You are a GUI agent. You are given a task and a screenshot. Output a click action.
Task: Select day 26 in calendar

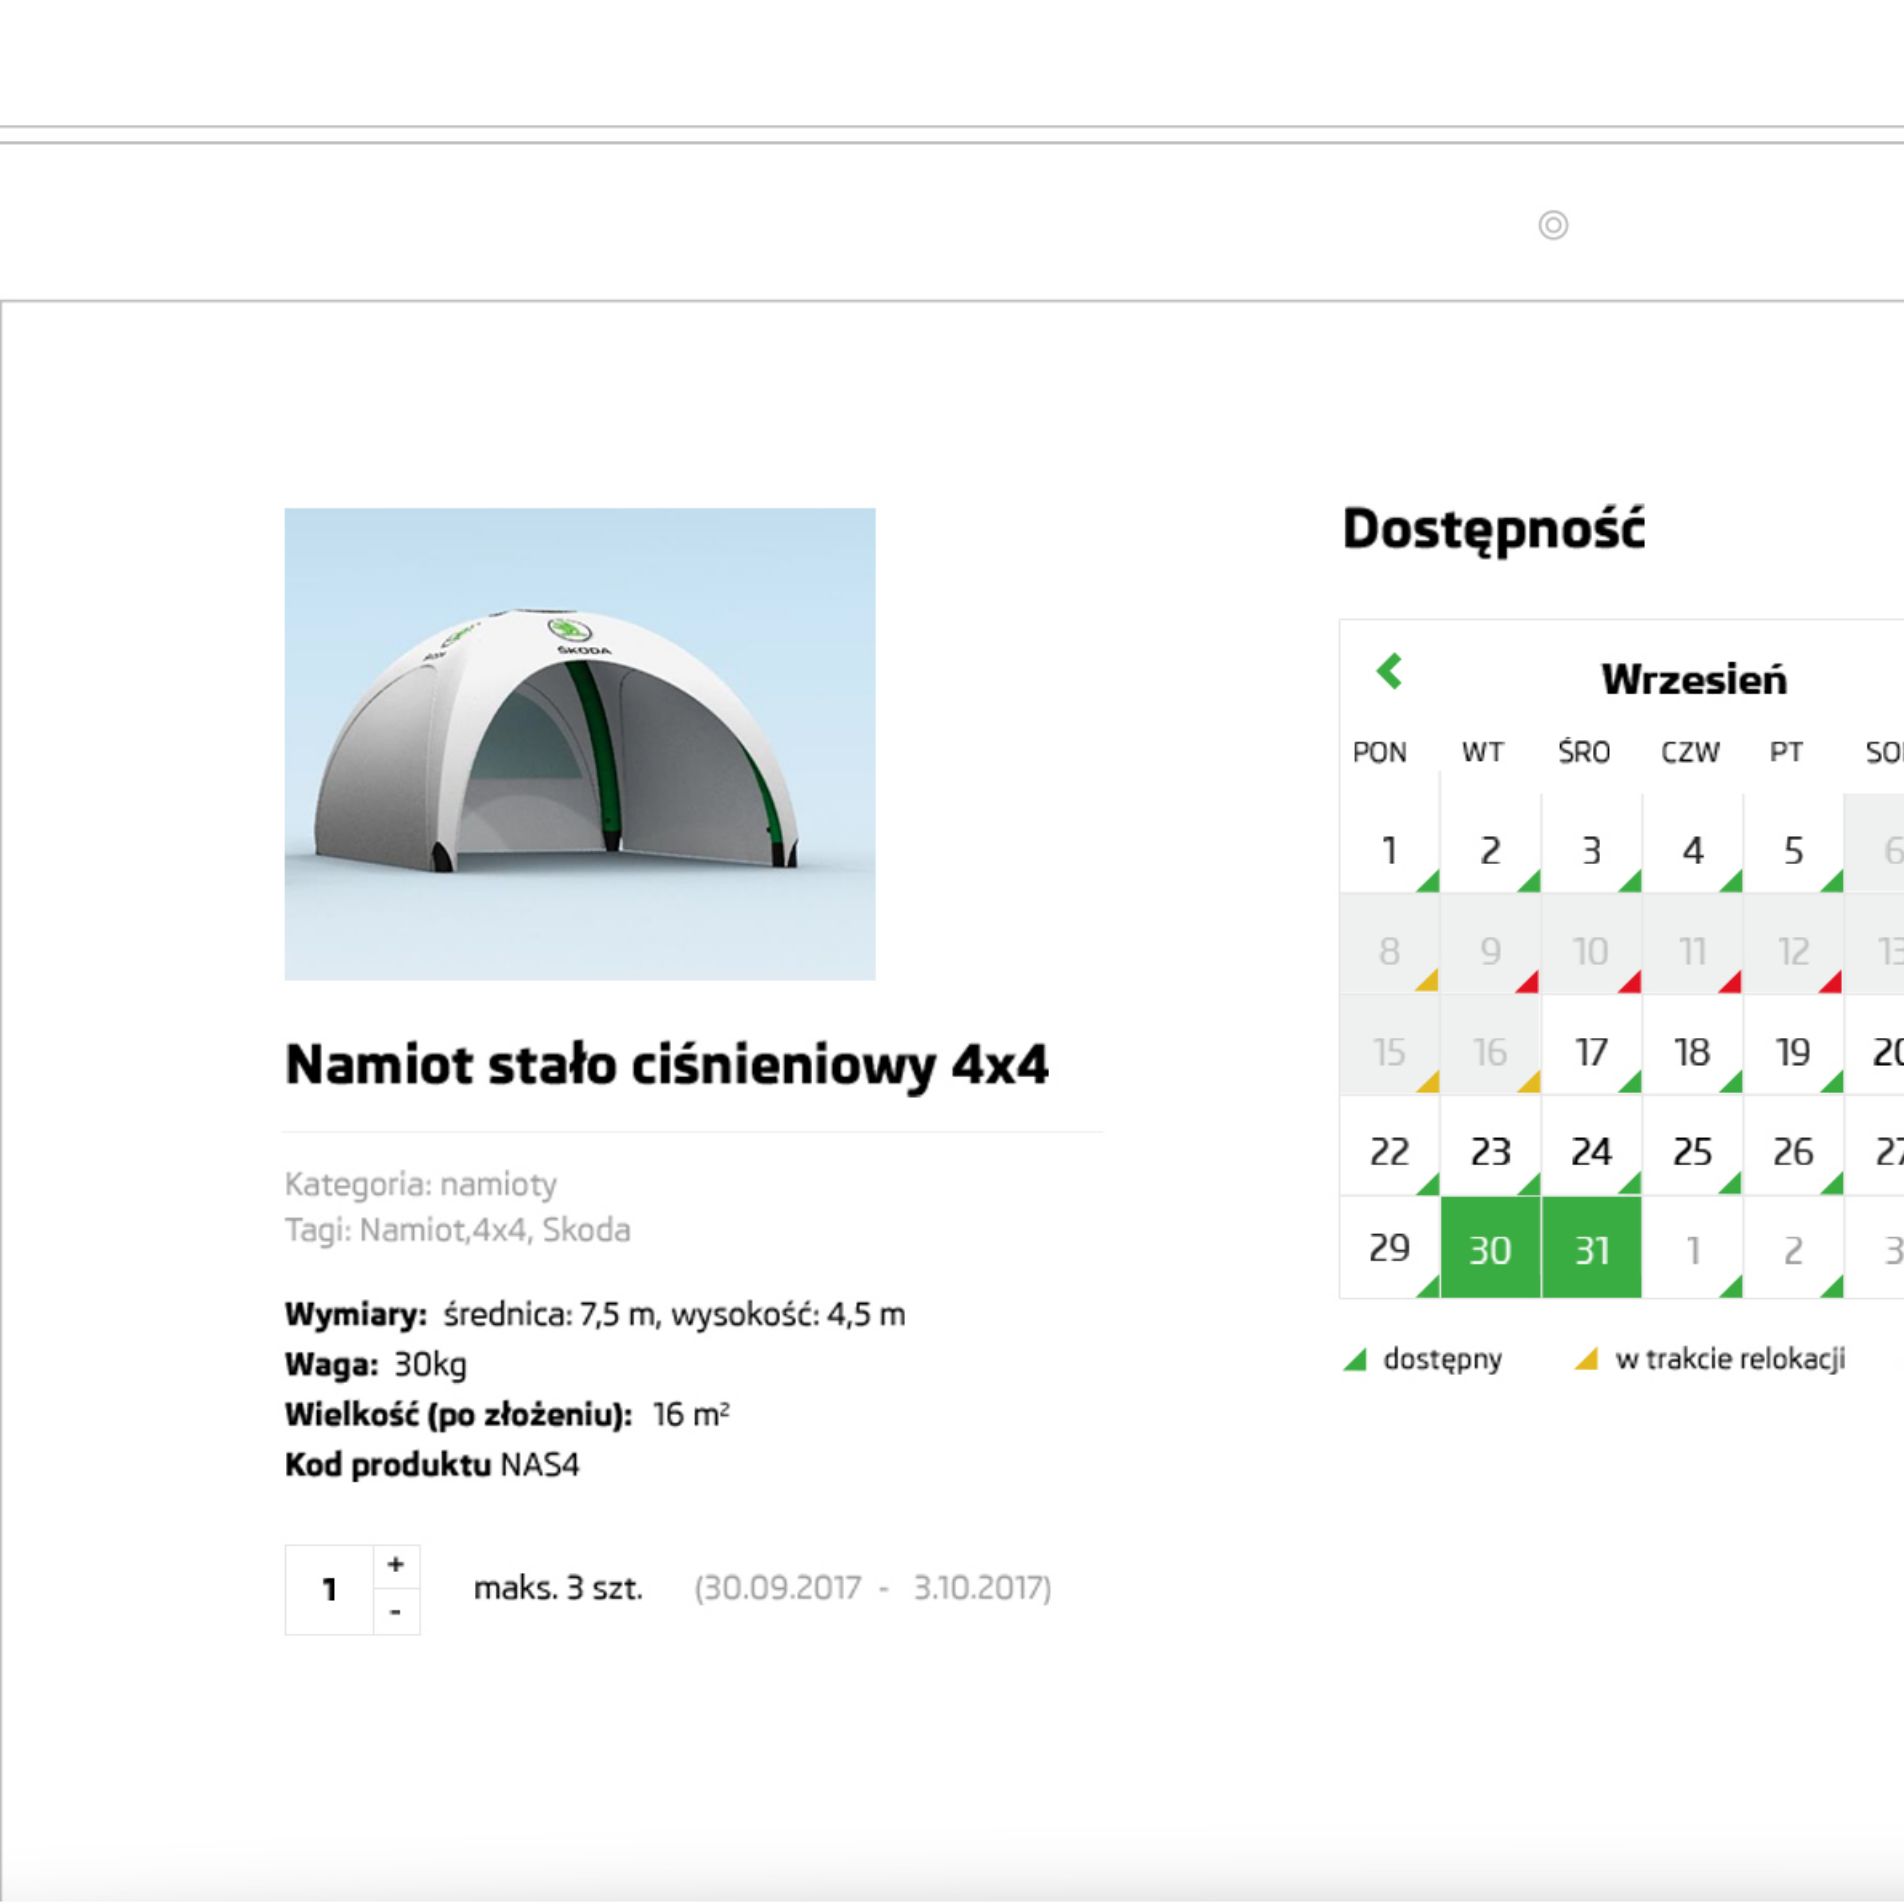point(1793,1146)
